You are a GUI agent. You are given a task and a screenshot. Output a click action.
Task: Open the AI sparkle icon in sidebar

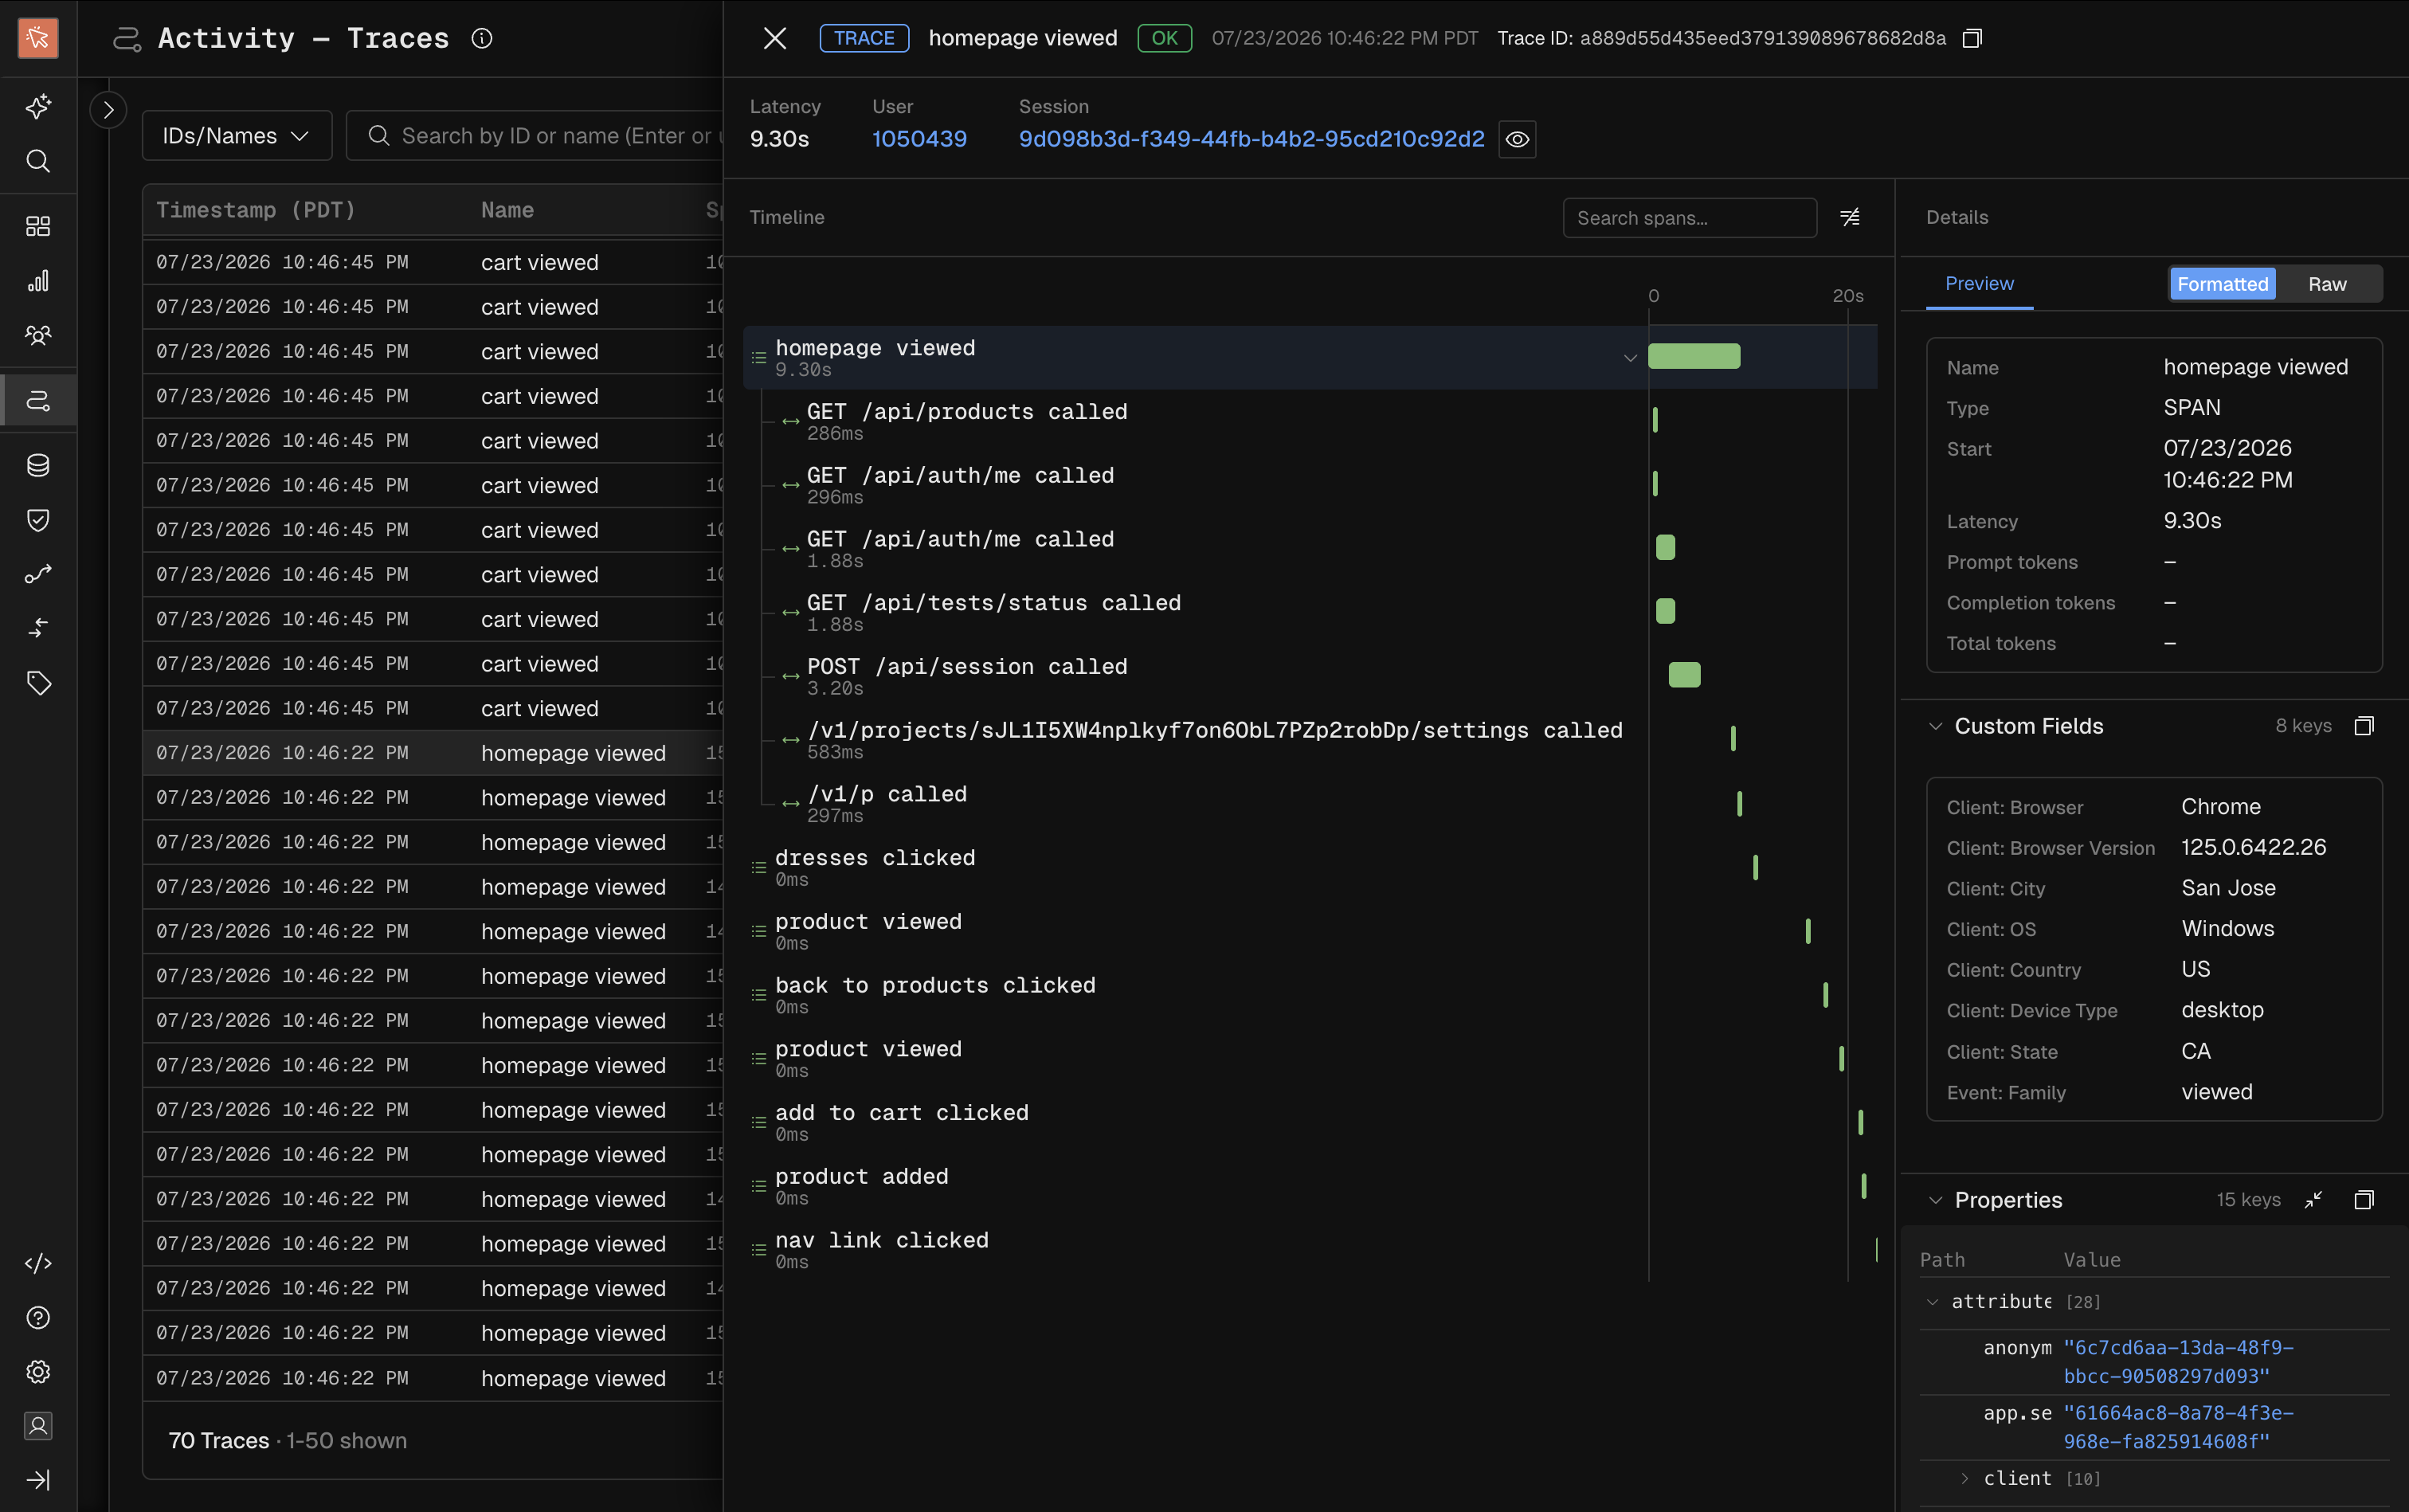38,107
